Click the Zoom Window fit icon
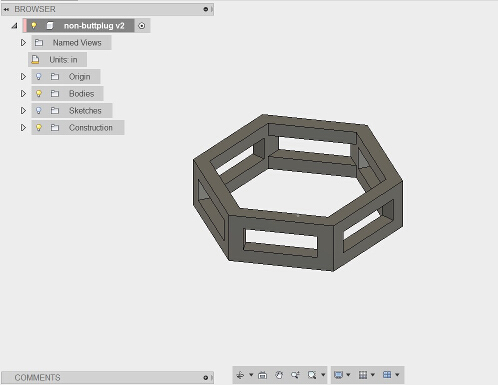Image resolution: width=498 pixels, height=385 pixels. pos(312,375)
